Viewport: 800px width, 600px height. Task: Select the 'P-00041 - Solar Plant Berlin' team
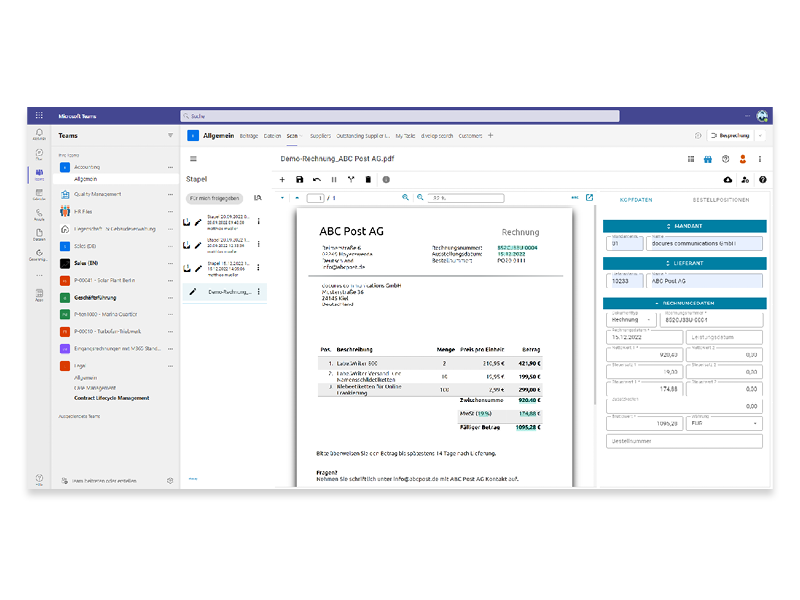pos(105,281)
